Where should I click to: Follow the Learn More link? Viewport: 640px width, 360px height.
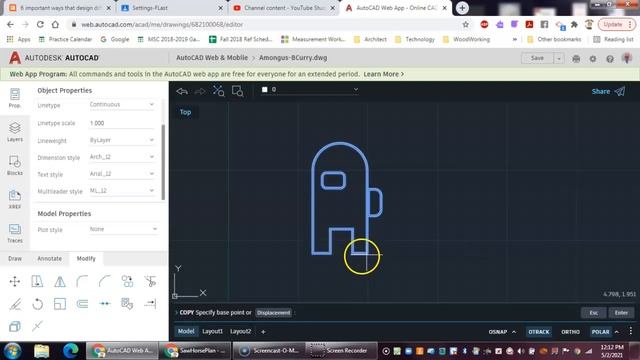tap(383, 74)
